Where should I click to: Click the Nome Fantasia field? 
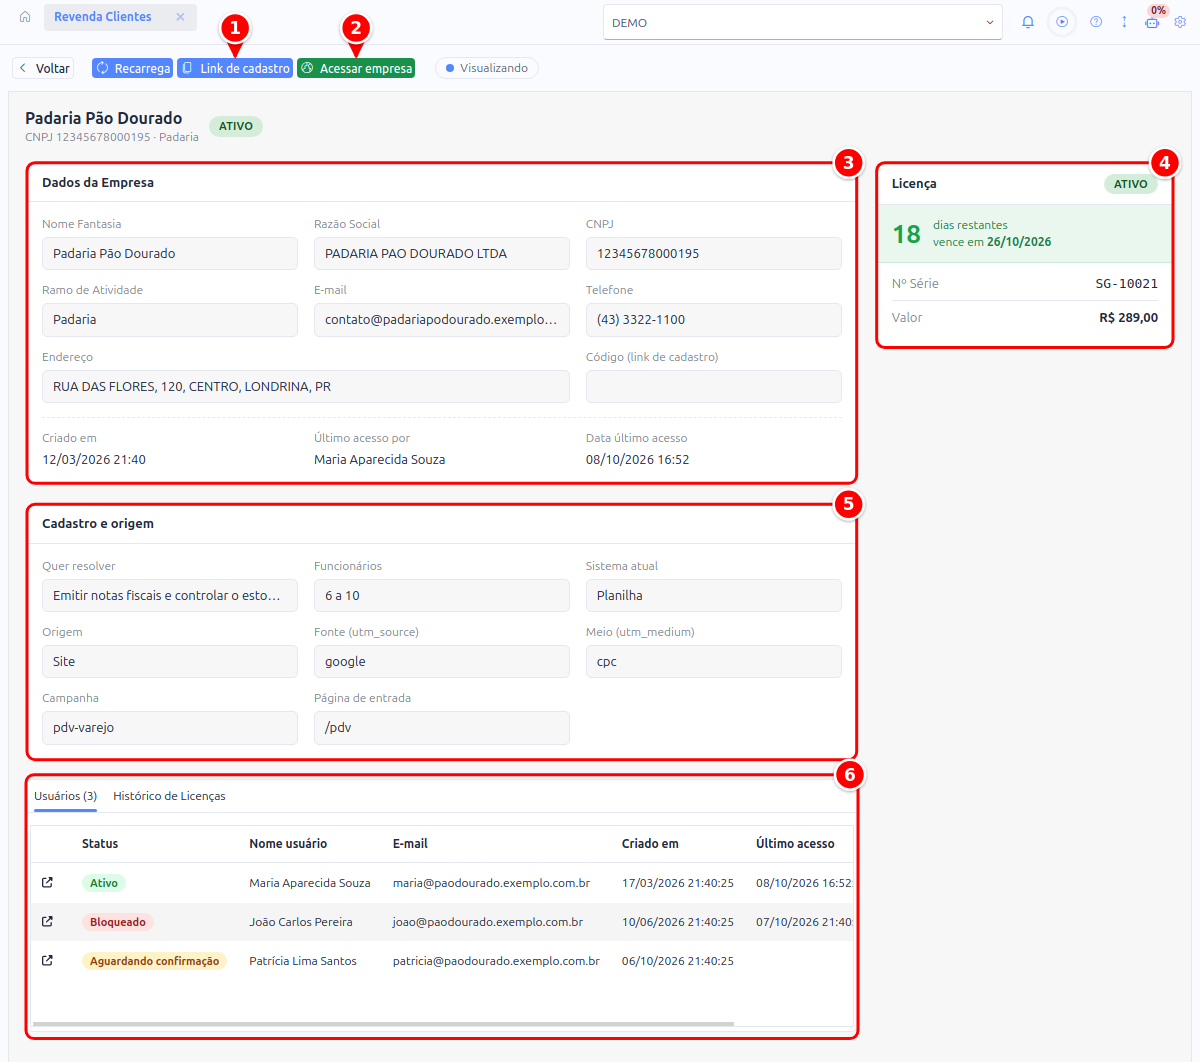pyautogui.click(x=170, y=254)
